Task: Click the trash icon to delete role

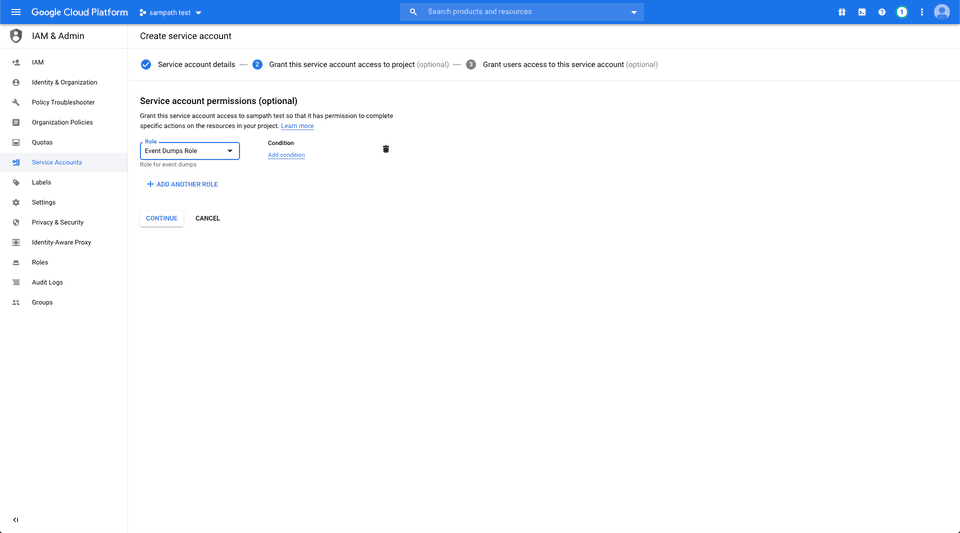Action: tap(386, 149)
